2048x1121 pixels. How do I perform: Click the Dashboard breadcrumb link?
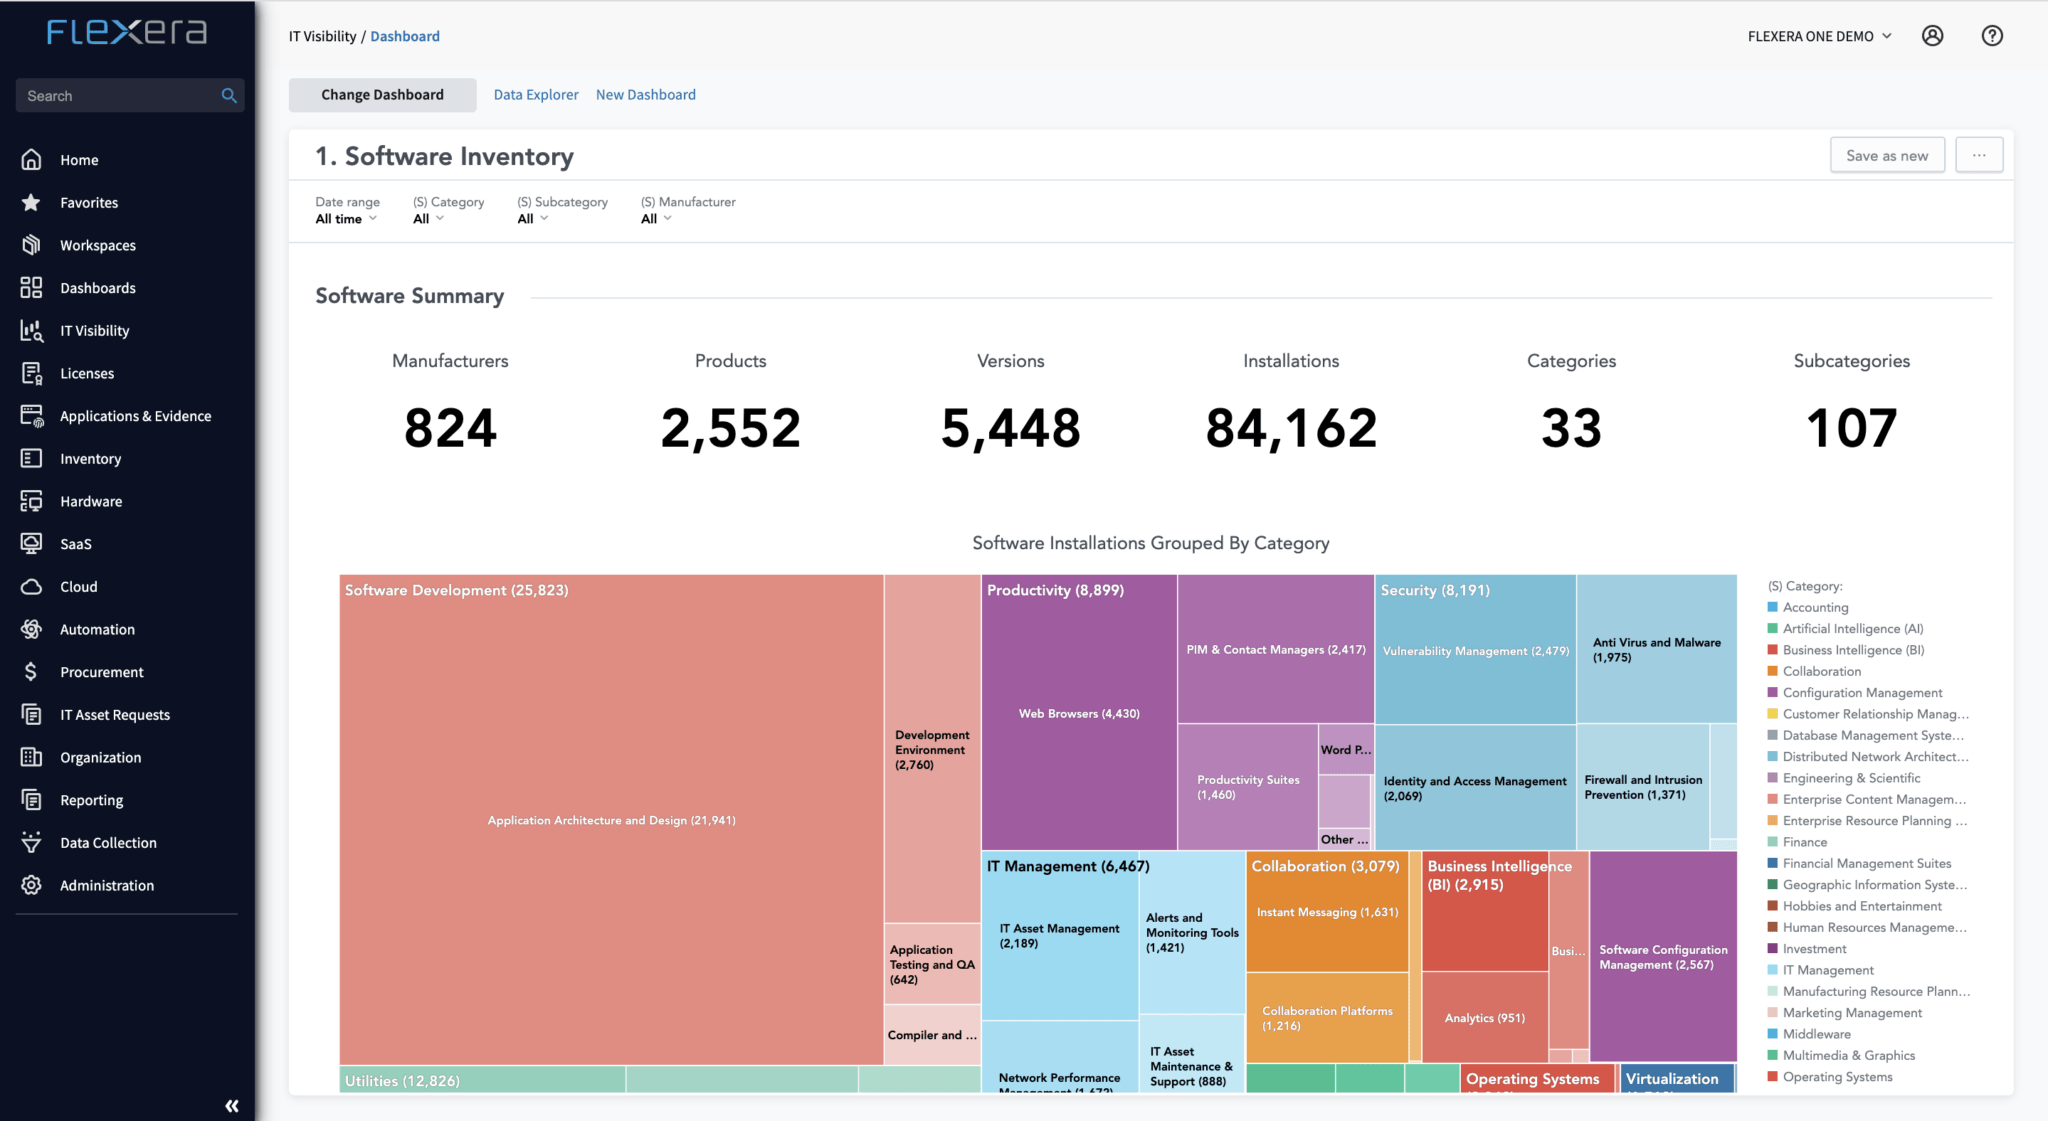point(405,36)
